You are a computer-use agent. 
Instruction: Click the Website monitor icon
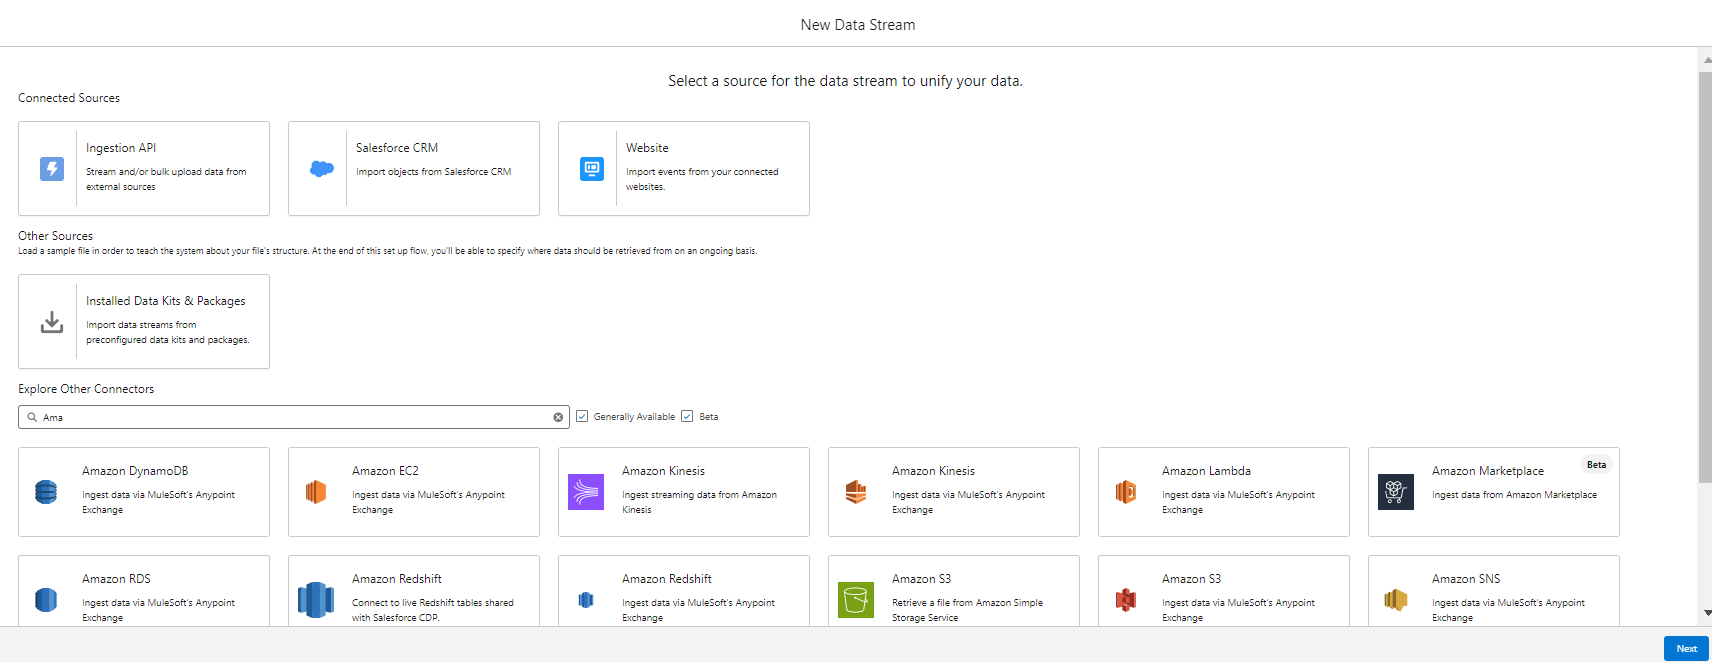(x=592, y=169)
